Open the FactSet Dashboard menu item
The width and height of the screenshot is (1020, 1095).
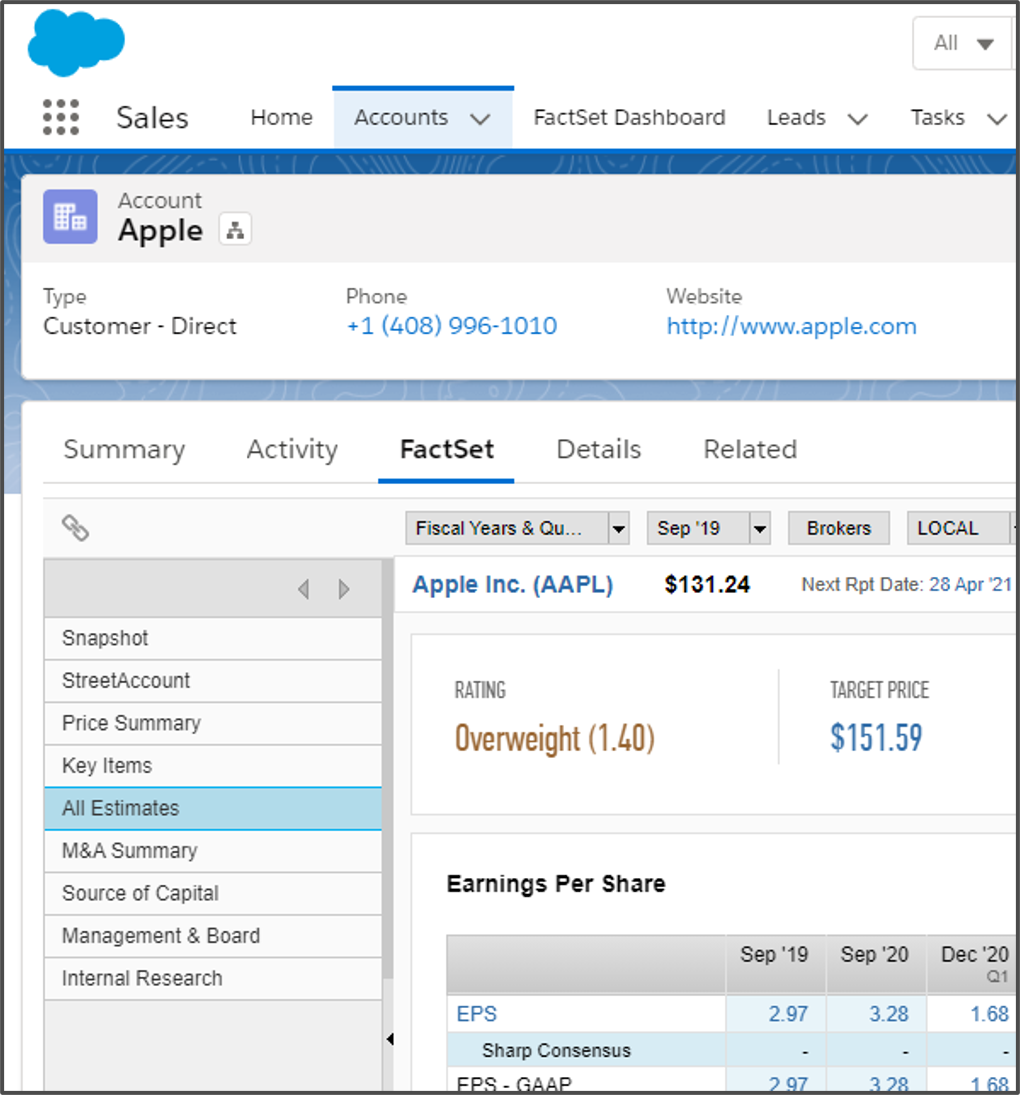[628, 117]
